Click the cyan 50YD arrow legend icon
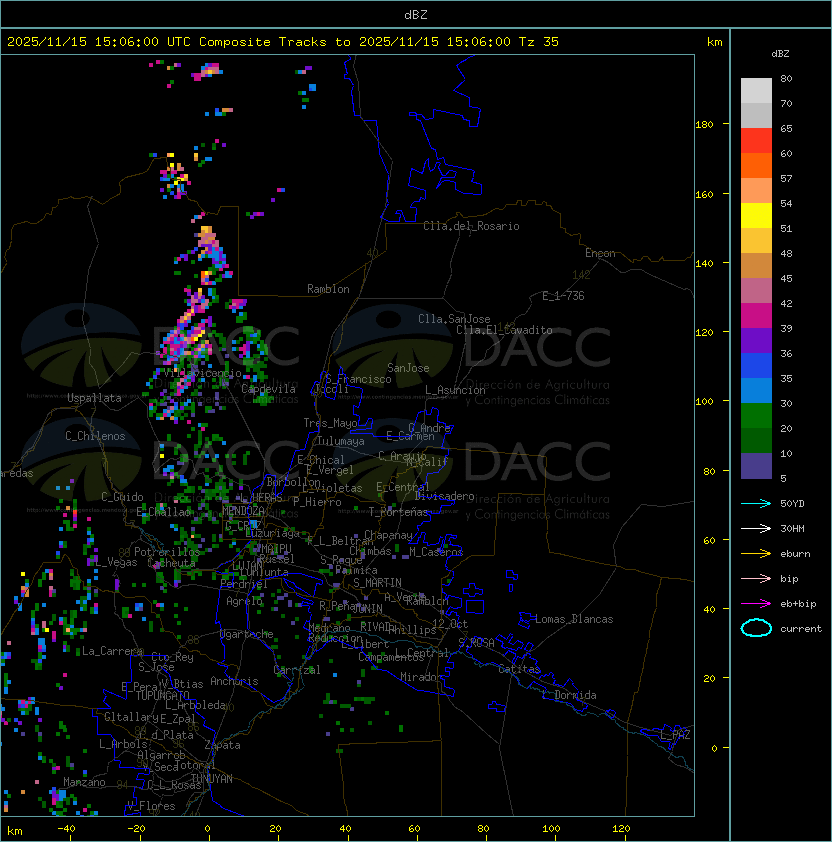Image resolution: width=832 pixels, height=842 pixels. (x=756, y=503)
